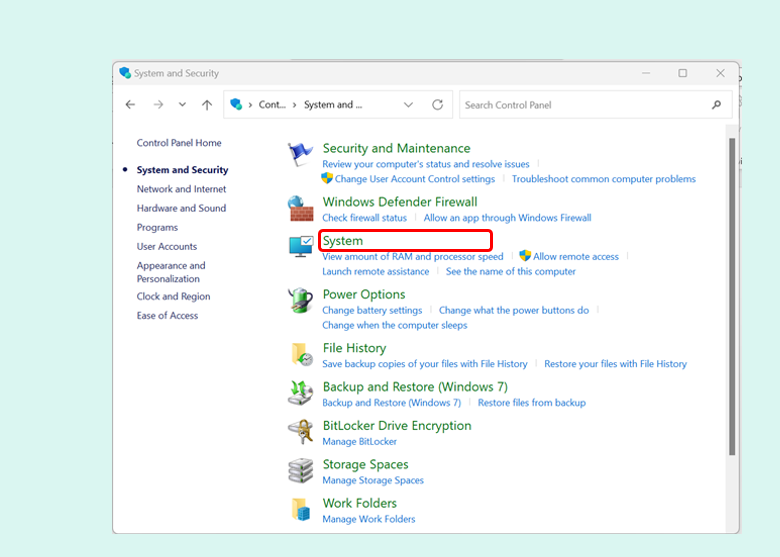This screenshot has width=780, height=557.
Task: Click the Backup and Restore drive icon
Action: pos(300,393)
